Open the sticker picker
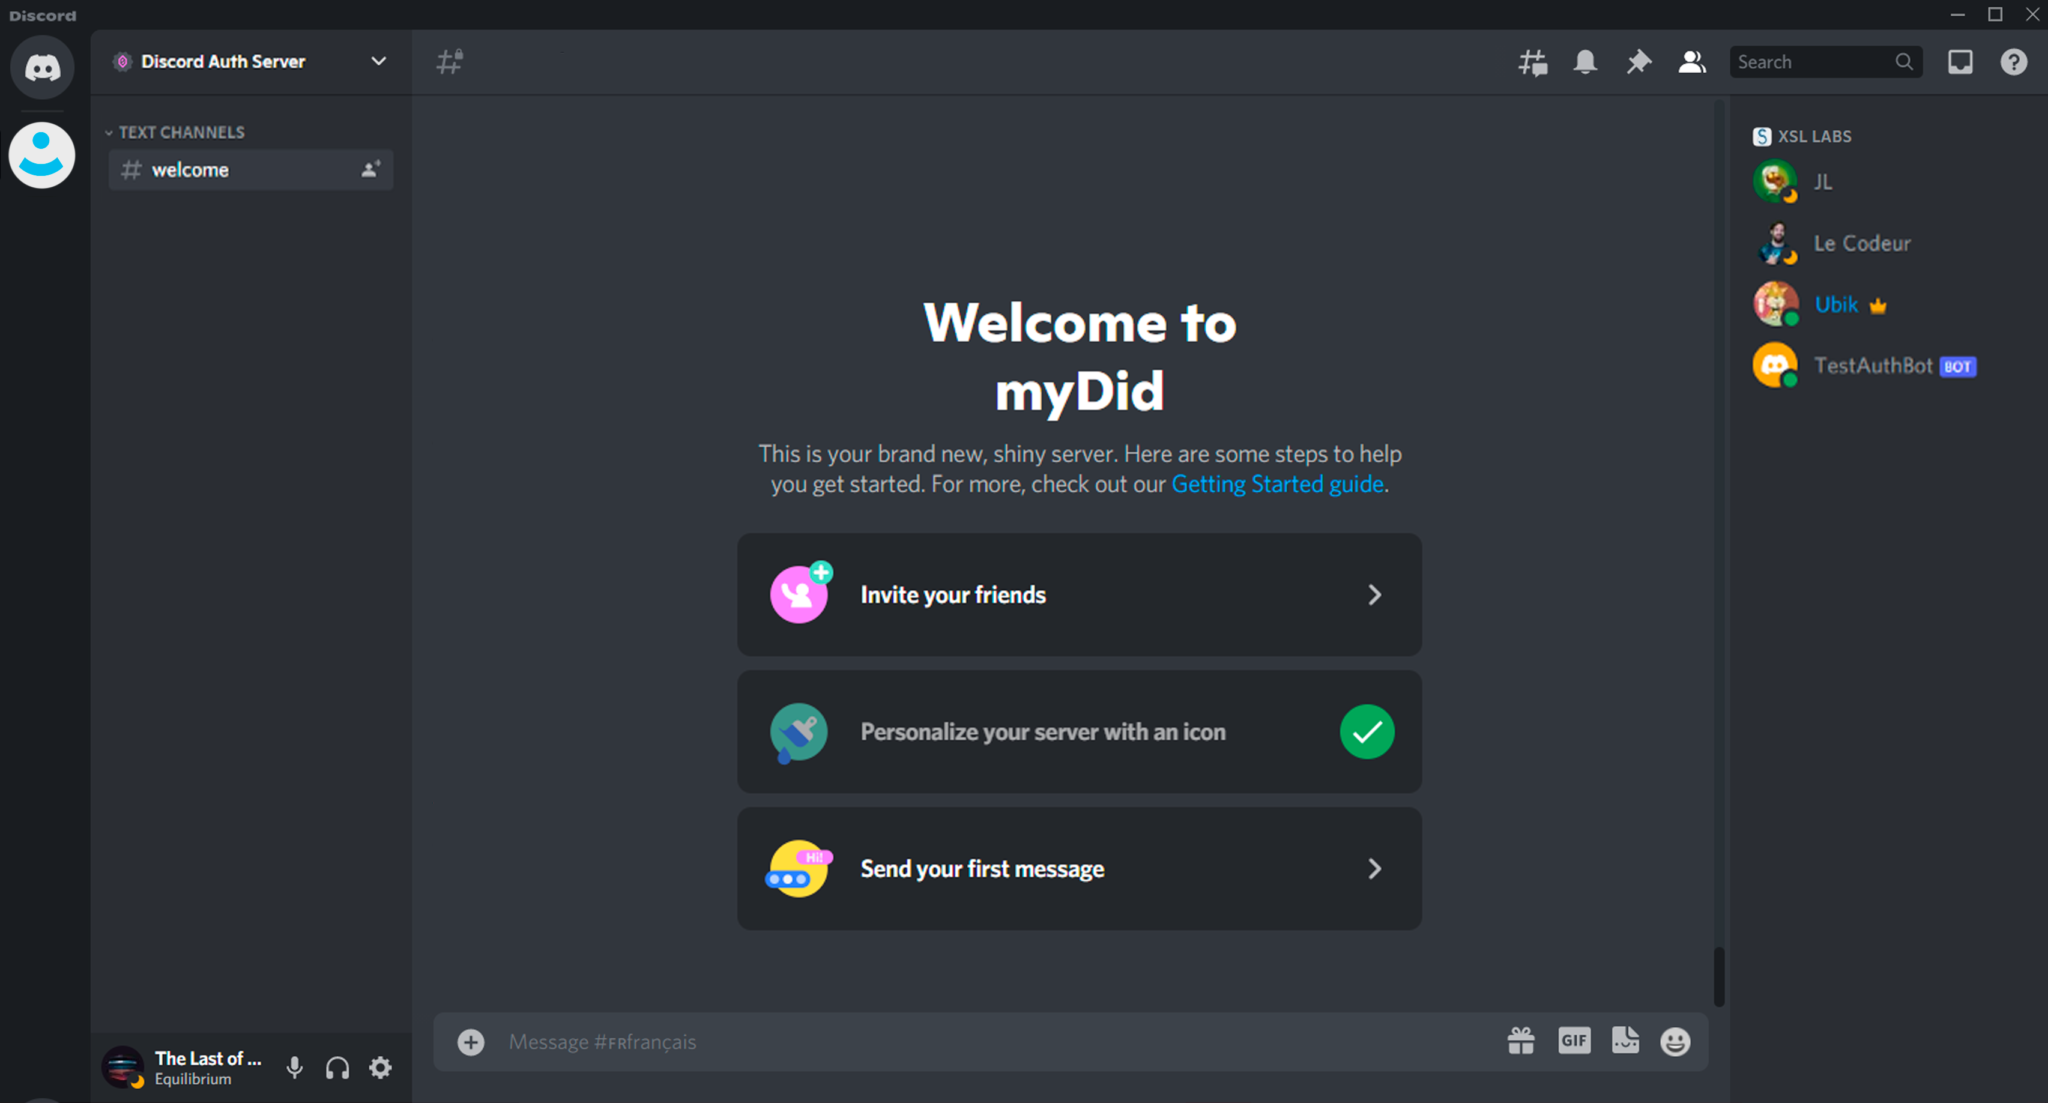 (1626, 1040)
